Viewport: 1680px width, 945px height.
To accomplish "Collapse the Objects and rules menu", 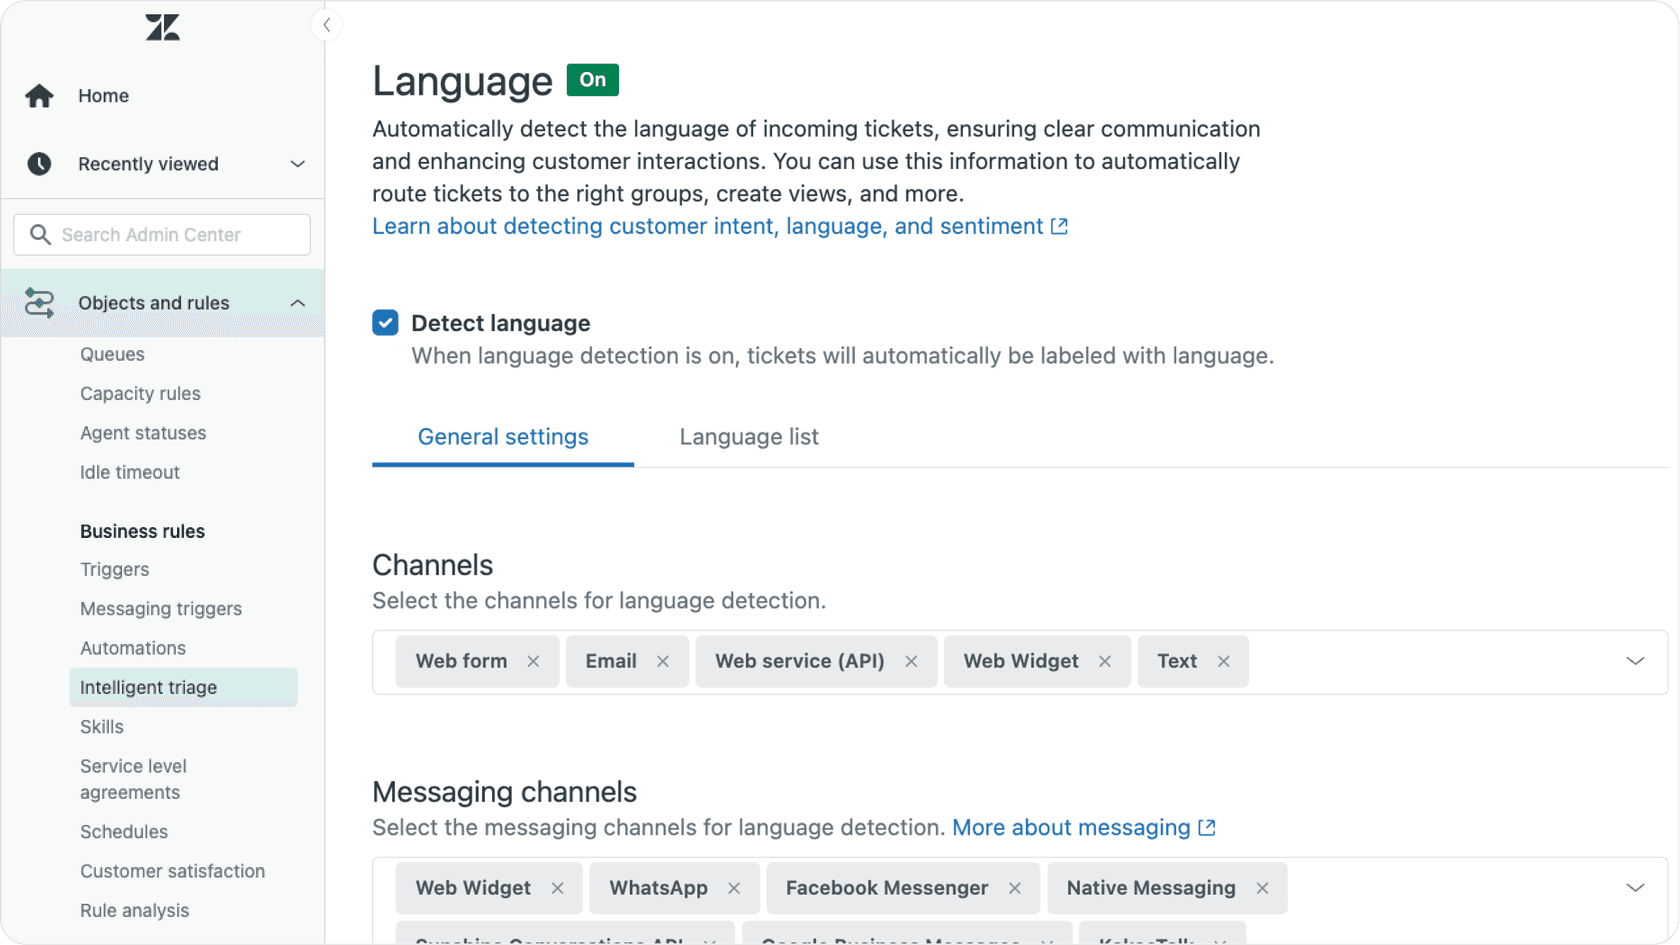I will tap(297, 303).
